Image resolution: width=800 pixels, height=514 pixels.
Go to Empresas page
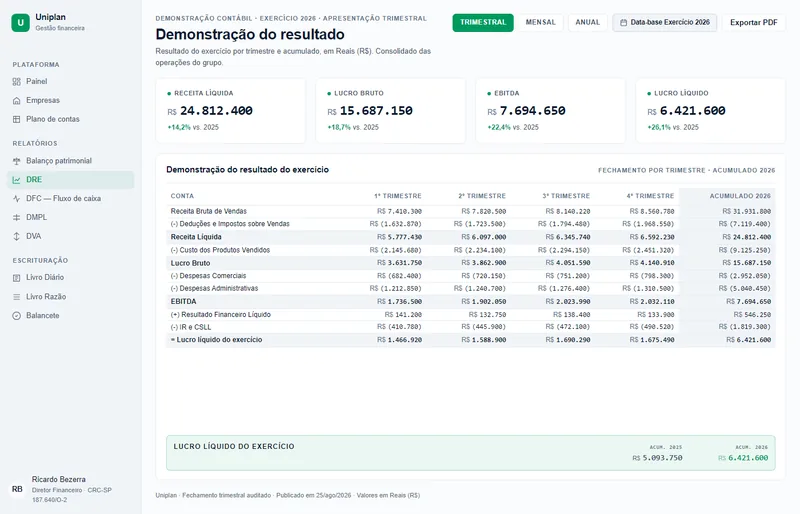[x=70, y=101]
